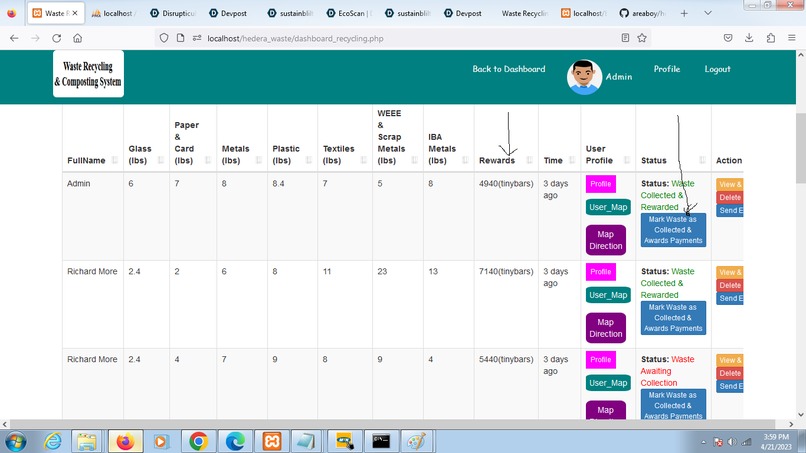Open Profile link in header
The width and height of the screenshot is (806, 453).
(x=667, y=69)
